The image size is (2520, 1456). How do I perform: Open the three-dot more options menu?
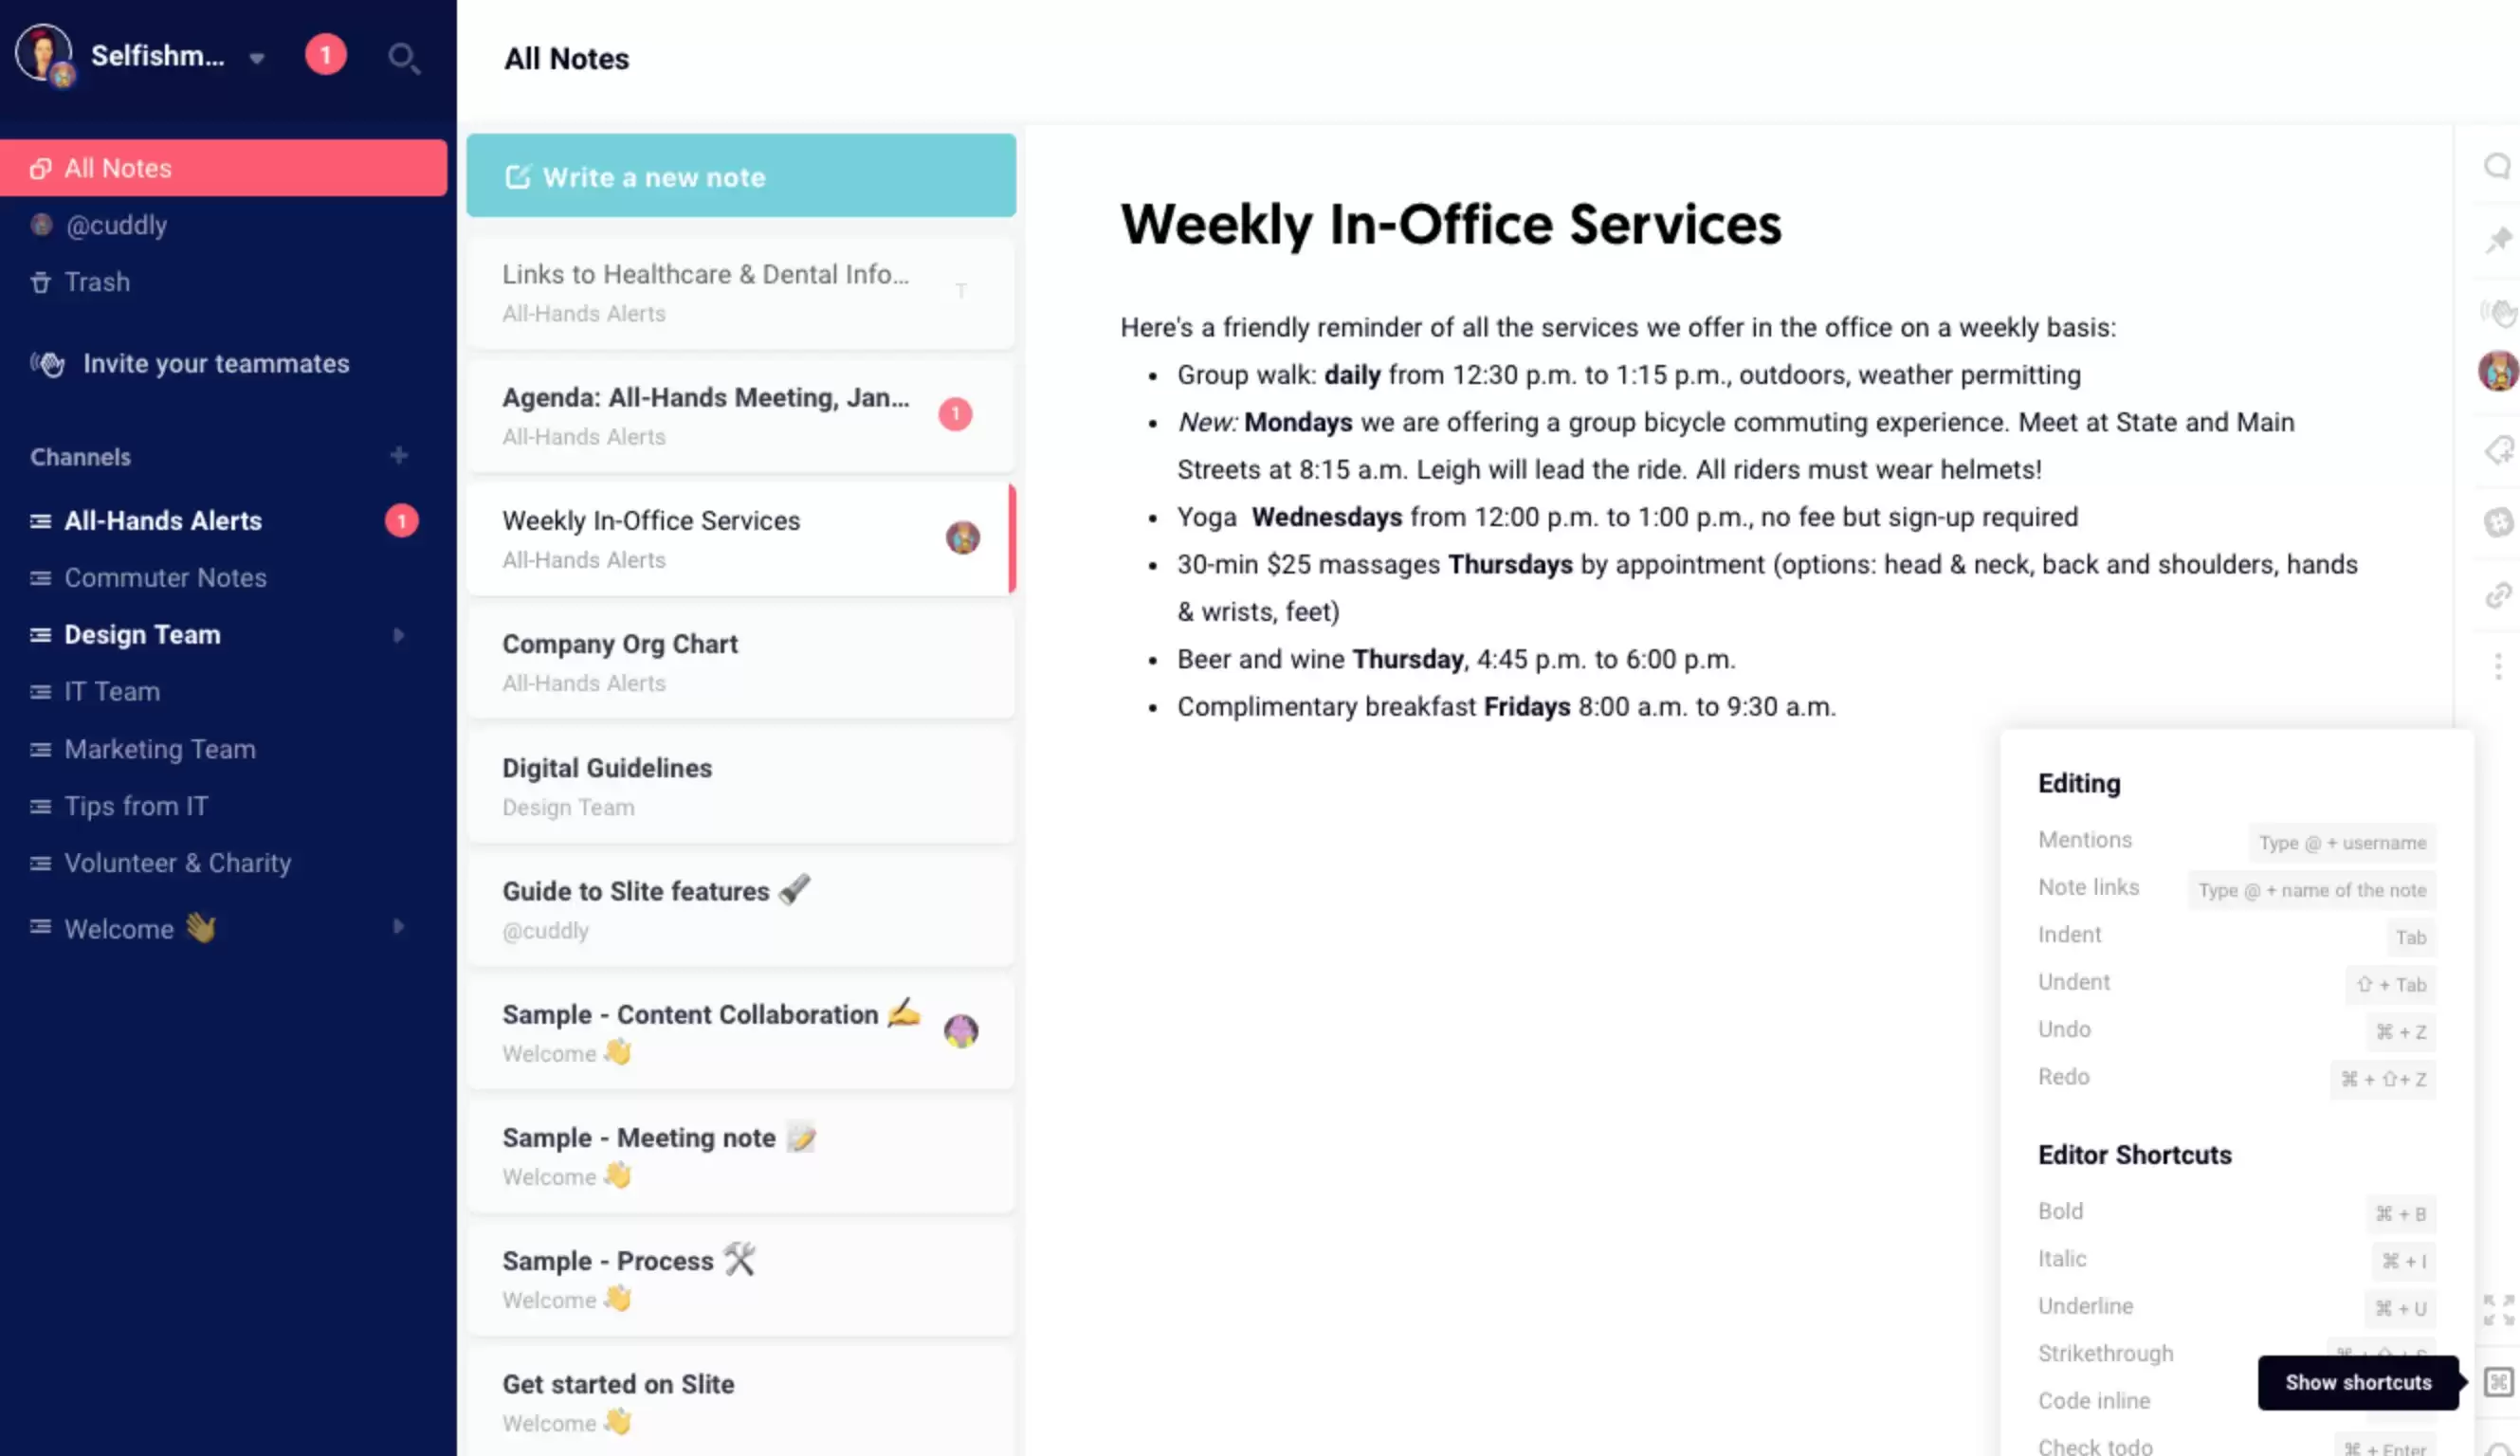click(2498, 666)
